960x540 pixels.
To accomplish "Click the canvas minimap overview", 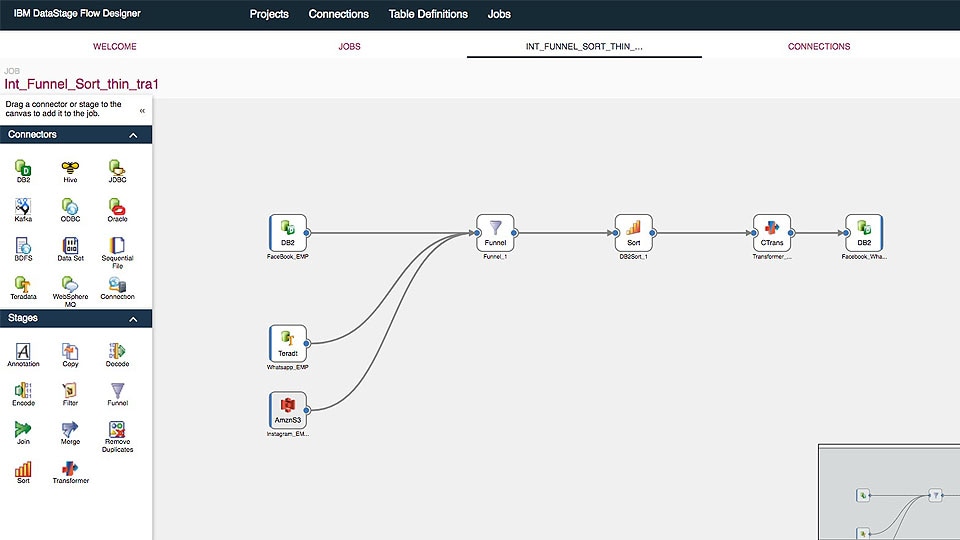I will point(889,492).
